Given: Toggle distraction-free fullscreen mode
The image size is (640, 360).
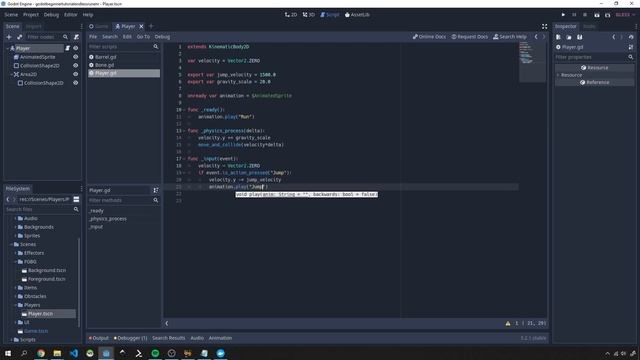Looking at the screenshot, I should [x=544, y=26].
